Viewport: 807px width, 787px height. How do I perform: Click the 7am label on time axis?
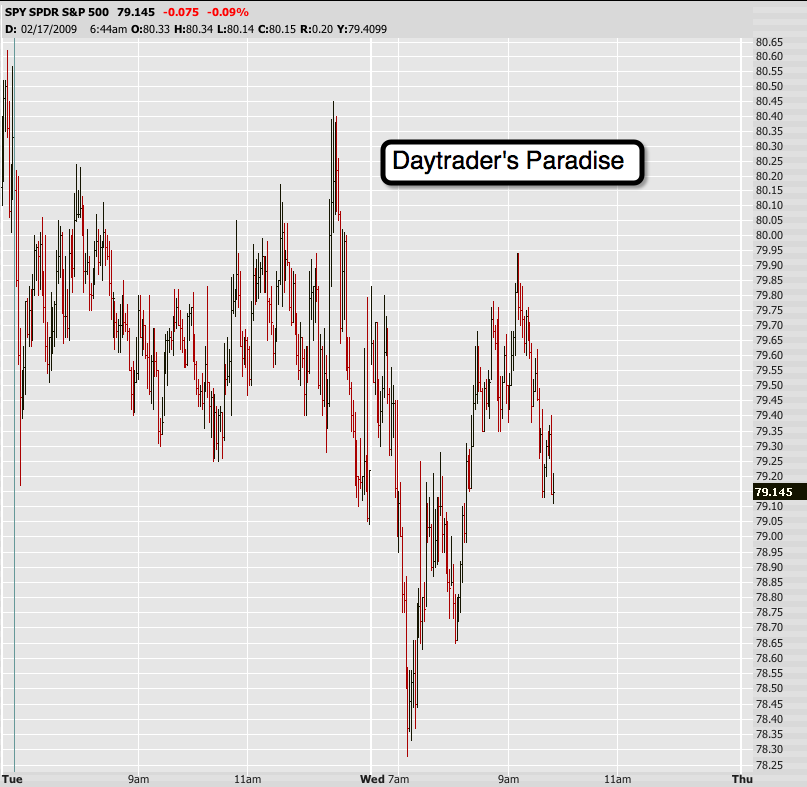click(398, 779)
